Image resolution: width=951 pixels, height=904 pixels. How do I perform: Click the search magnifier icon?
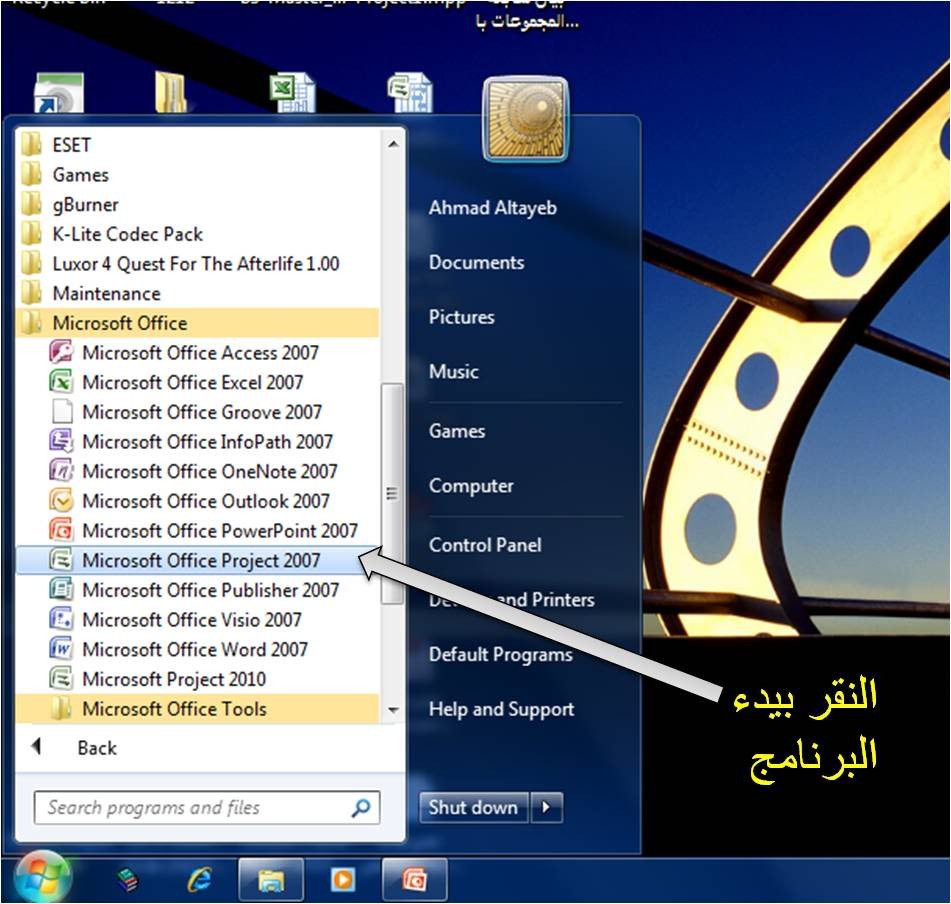[x=361, y=808]
